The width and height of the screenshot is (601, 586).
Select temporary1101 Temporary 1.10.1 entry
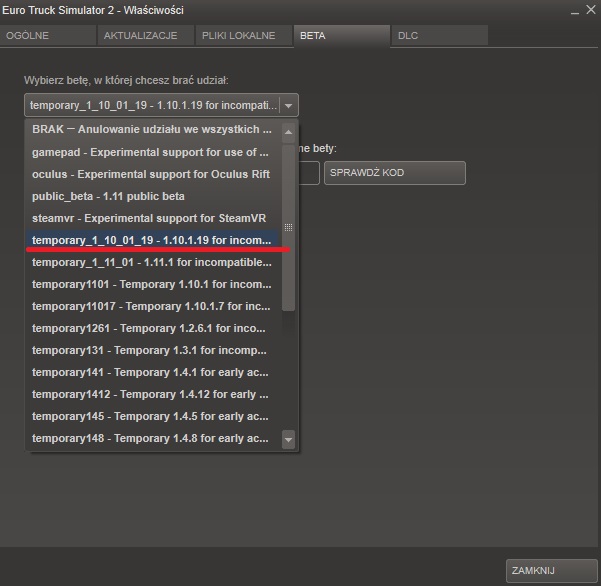(153, 284)
